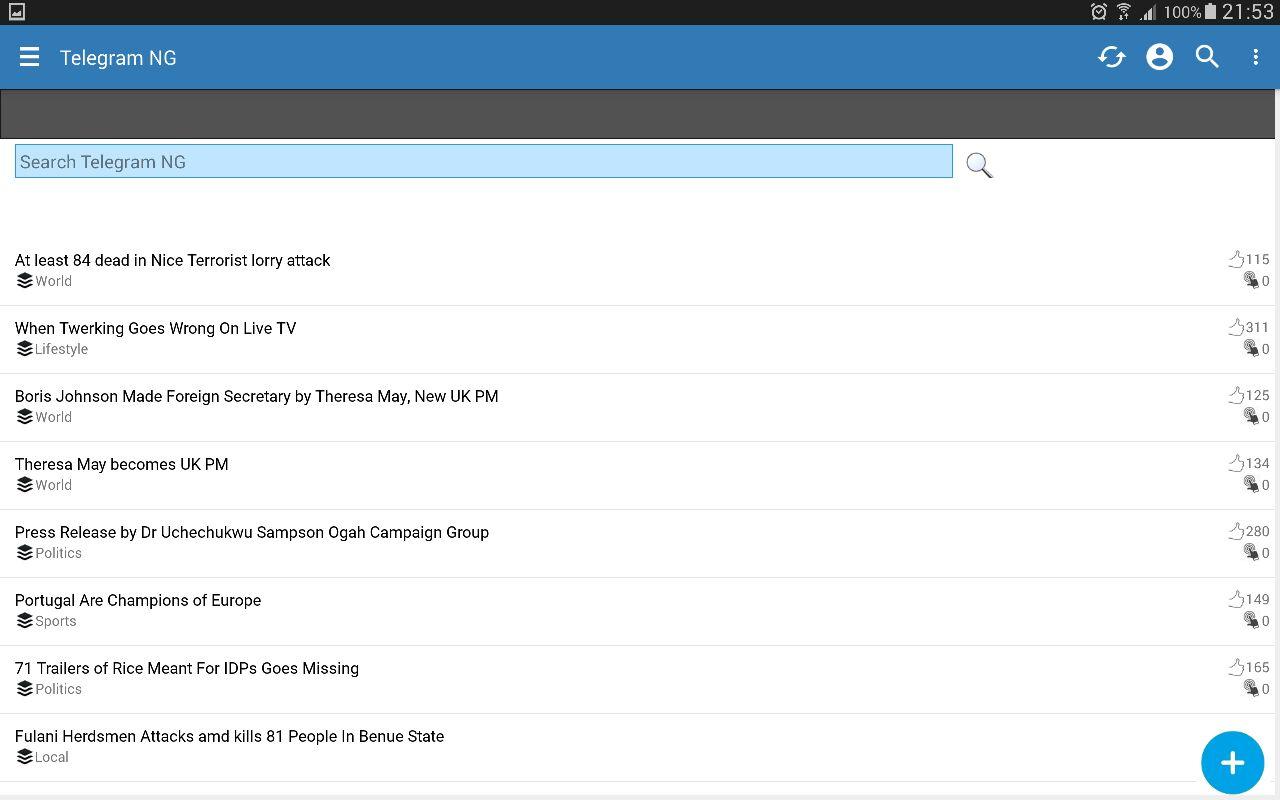Like the Boris Johnson Foreign Secretary story
The height and width of the screenshot is (800, 1280).
[1236, 395]
